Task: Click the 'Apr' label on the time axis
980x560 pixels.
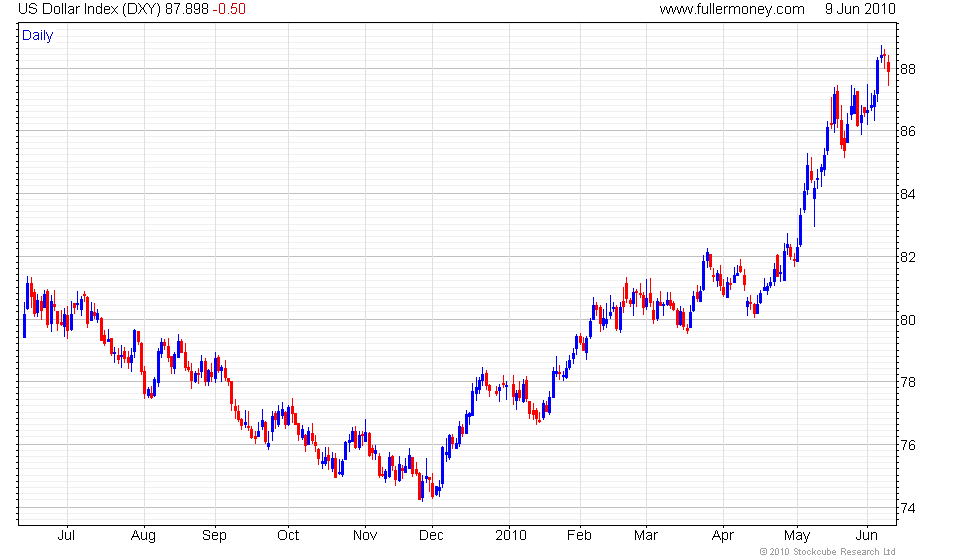Action: click(x=722, y=536)
